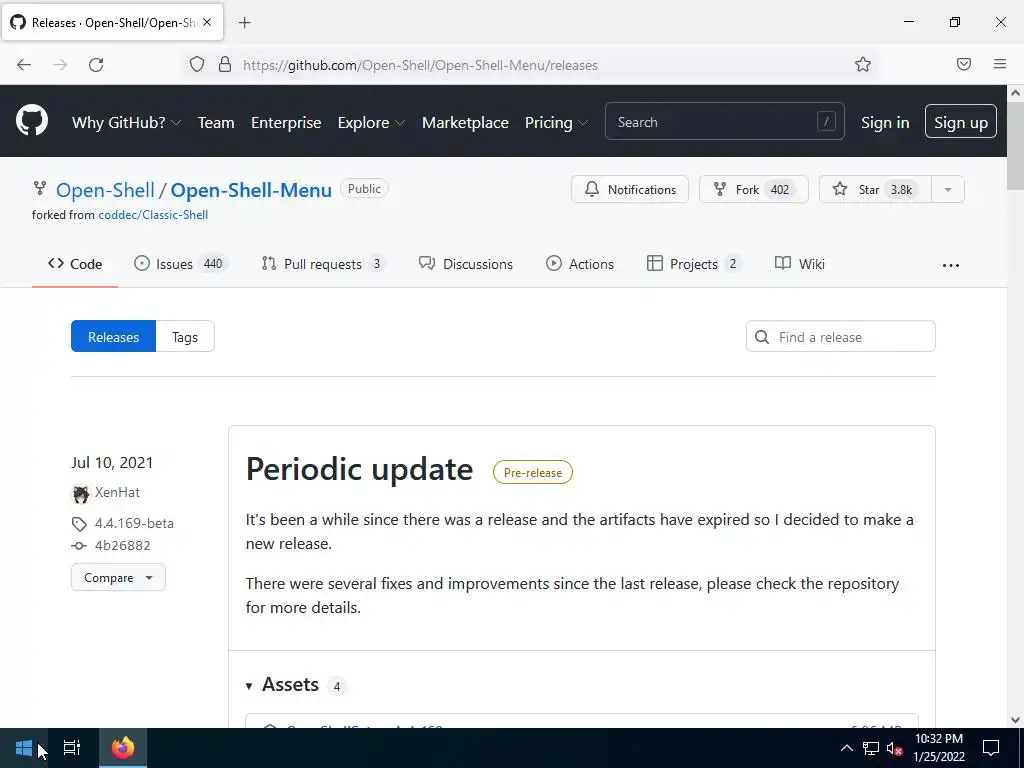Open the notification center icon

(991, 748)
